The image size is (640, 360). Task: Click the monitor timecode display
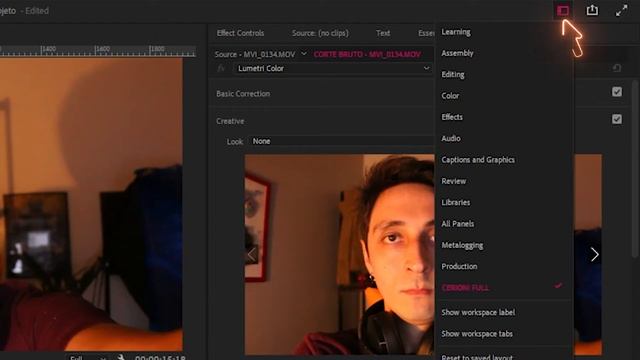point(160,358)
